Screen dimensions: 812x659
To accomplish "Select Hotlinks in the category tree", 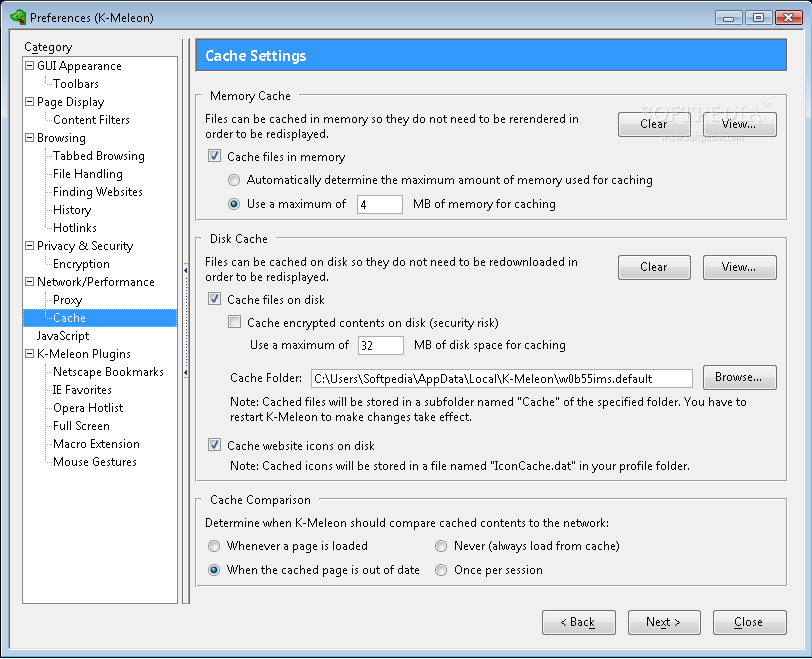I will [75, 228].
